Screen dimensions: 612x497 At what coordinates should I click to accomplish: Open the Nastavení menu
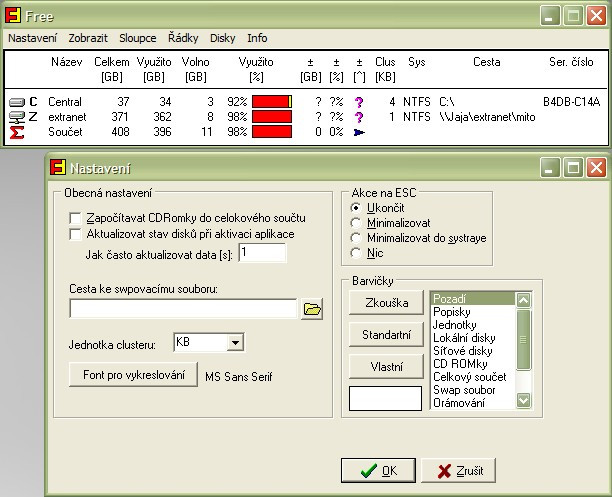(x=32, y=38)
